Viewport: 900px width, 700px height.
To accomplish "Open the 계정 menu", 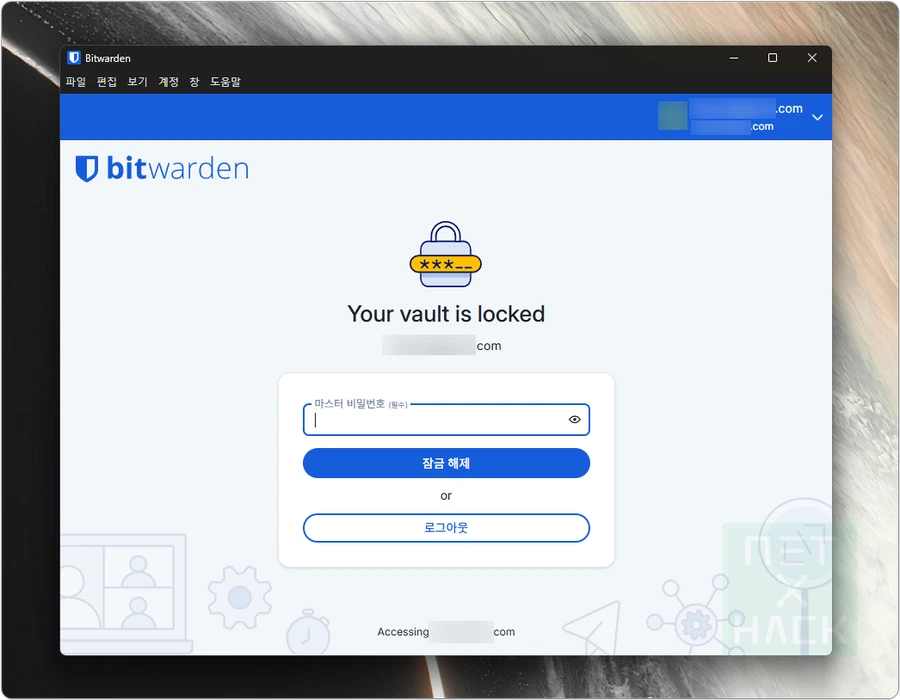I will click(x=168, y=81).
